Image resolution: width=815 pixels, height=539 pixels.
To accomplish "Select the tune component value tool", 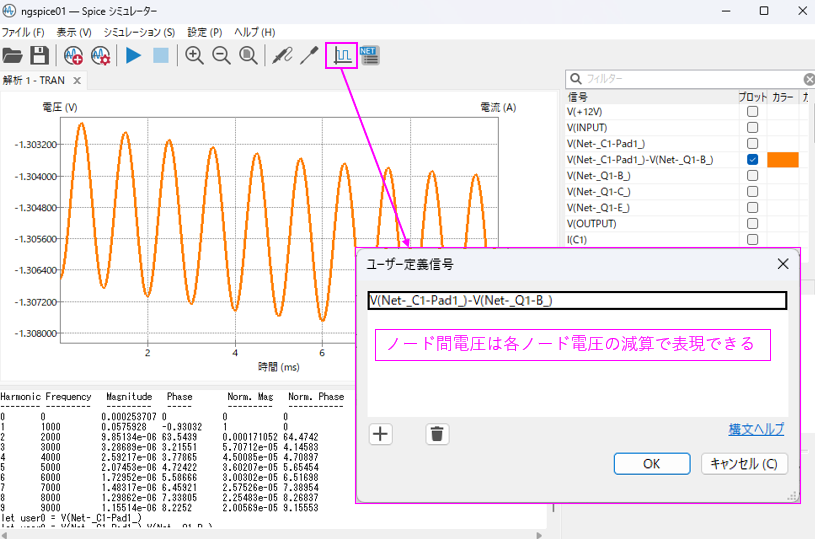I will click(309, 55).
